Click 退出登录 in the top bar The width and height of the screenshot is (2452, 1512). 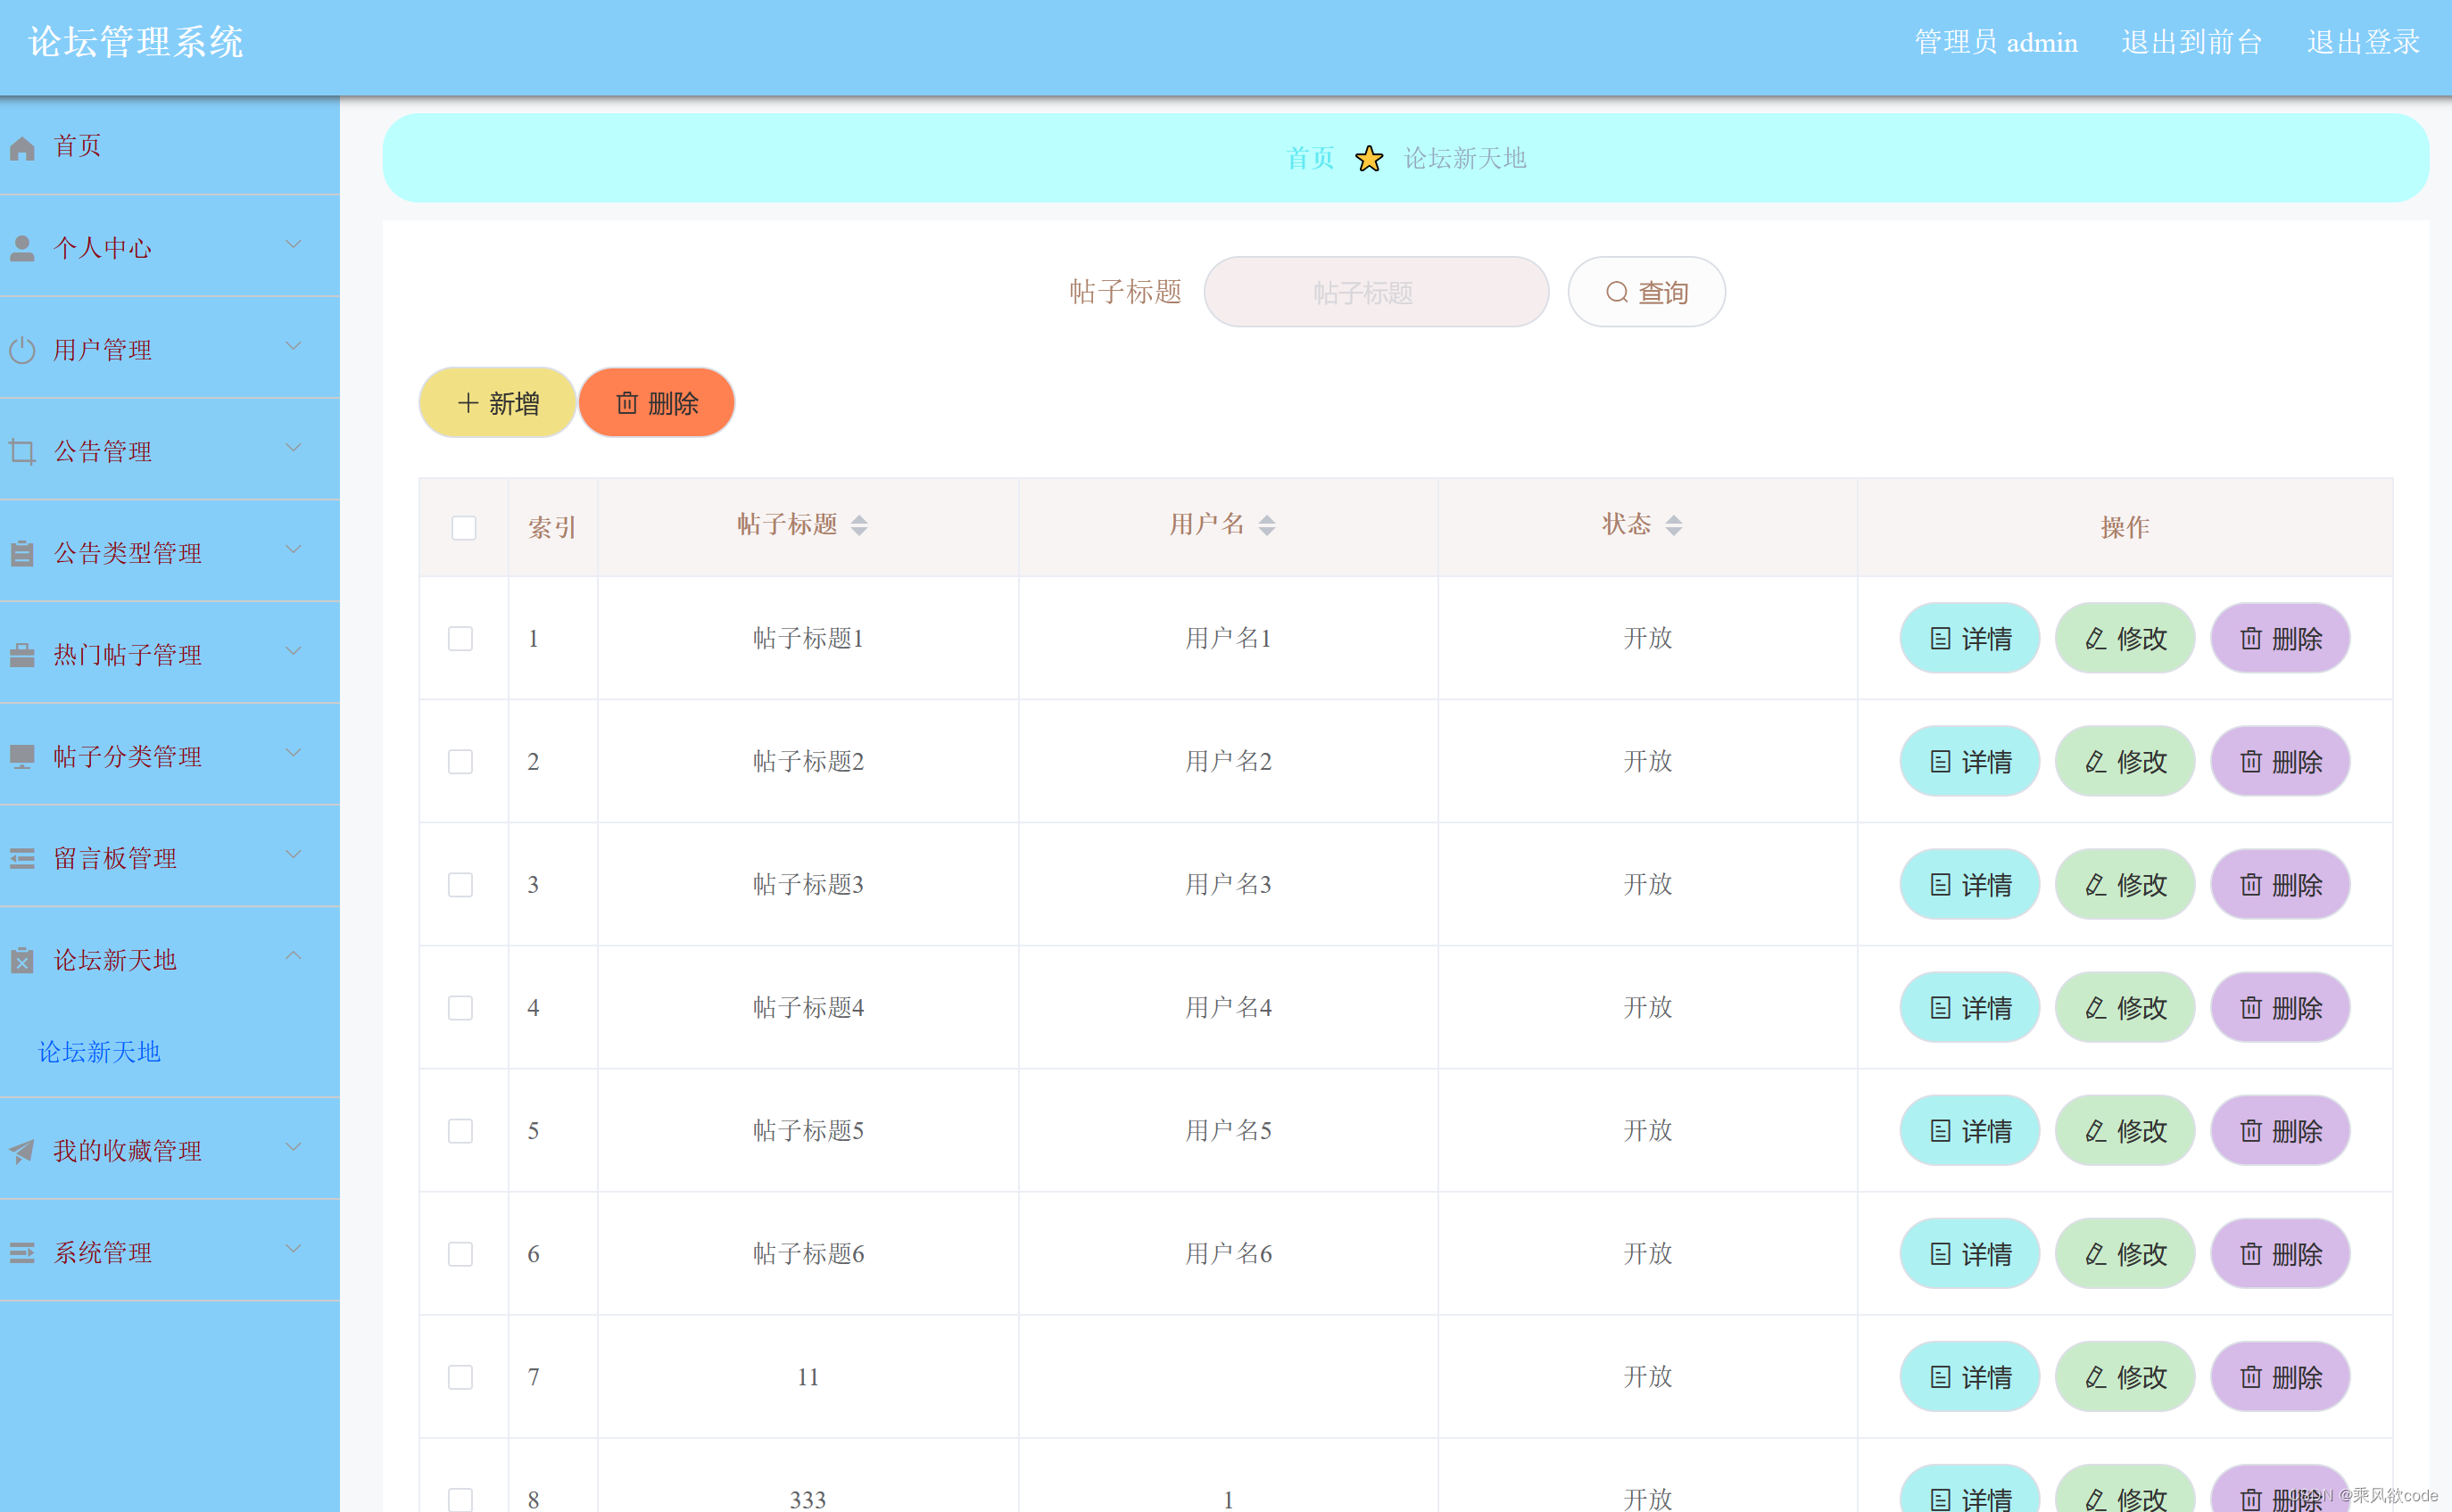pos(2362,42)
